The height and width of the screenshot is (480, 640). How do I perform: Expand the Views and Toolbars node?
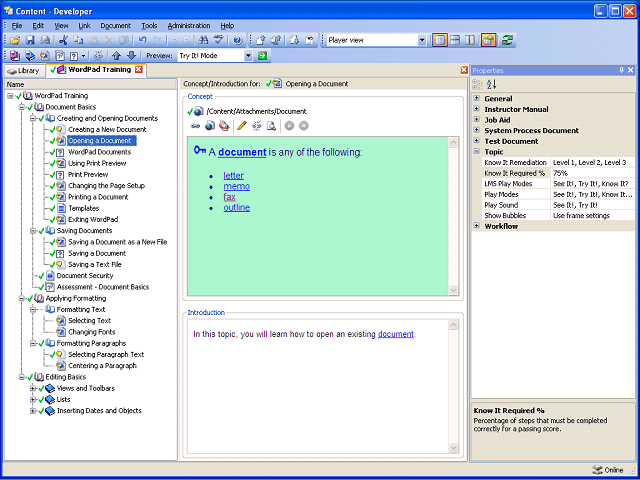click(x=33, y=388)
